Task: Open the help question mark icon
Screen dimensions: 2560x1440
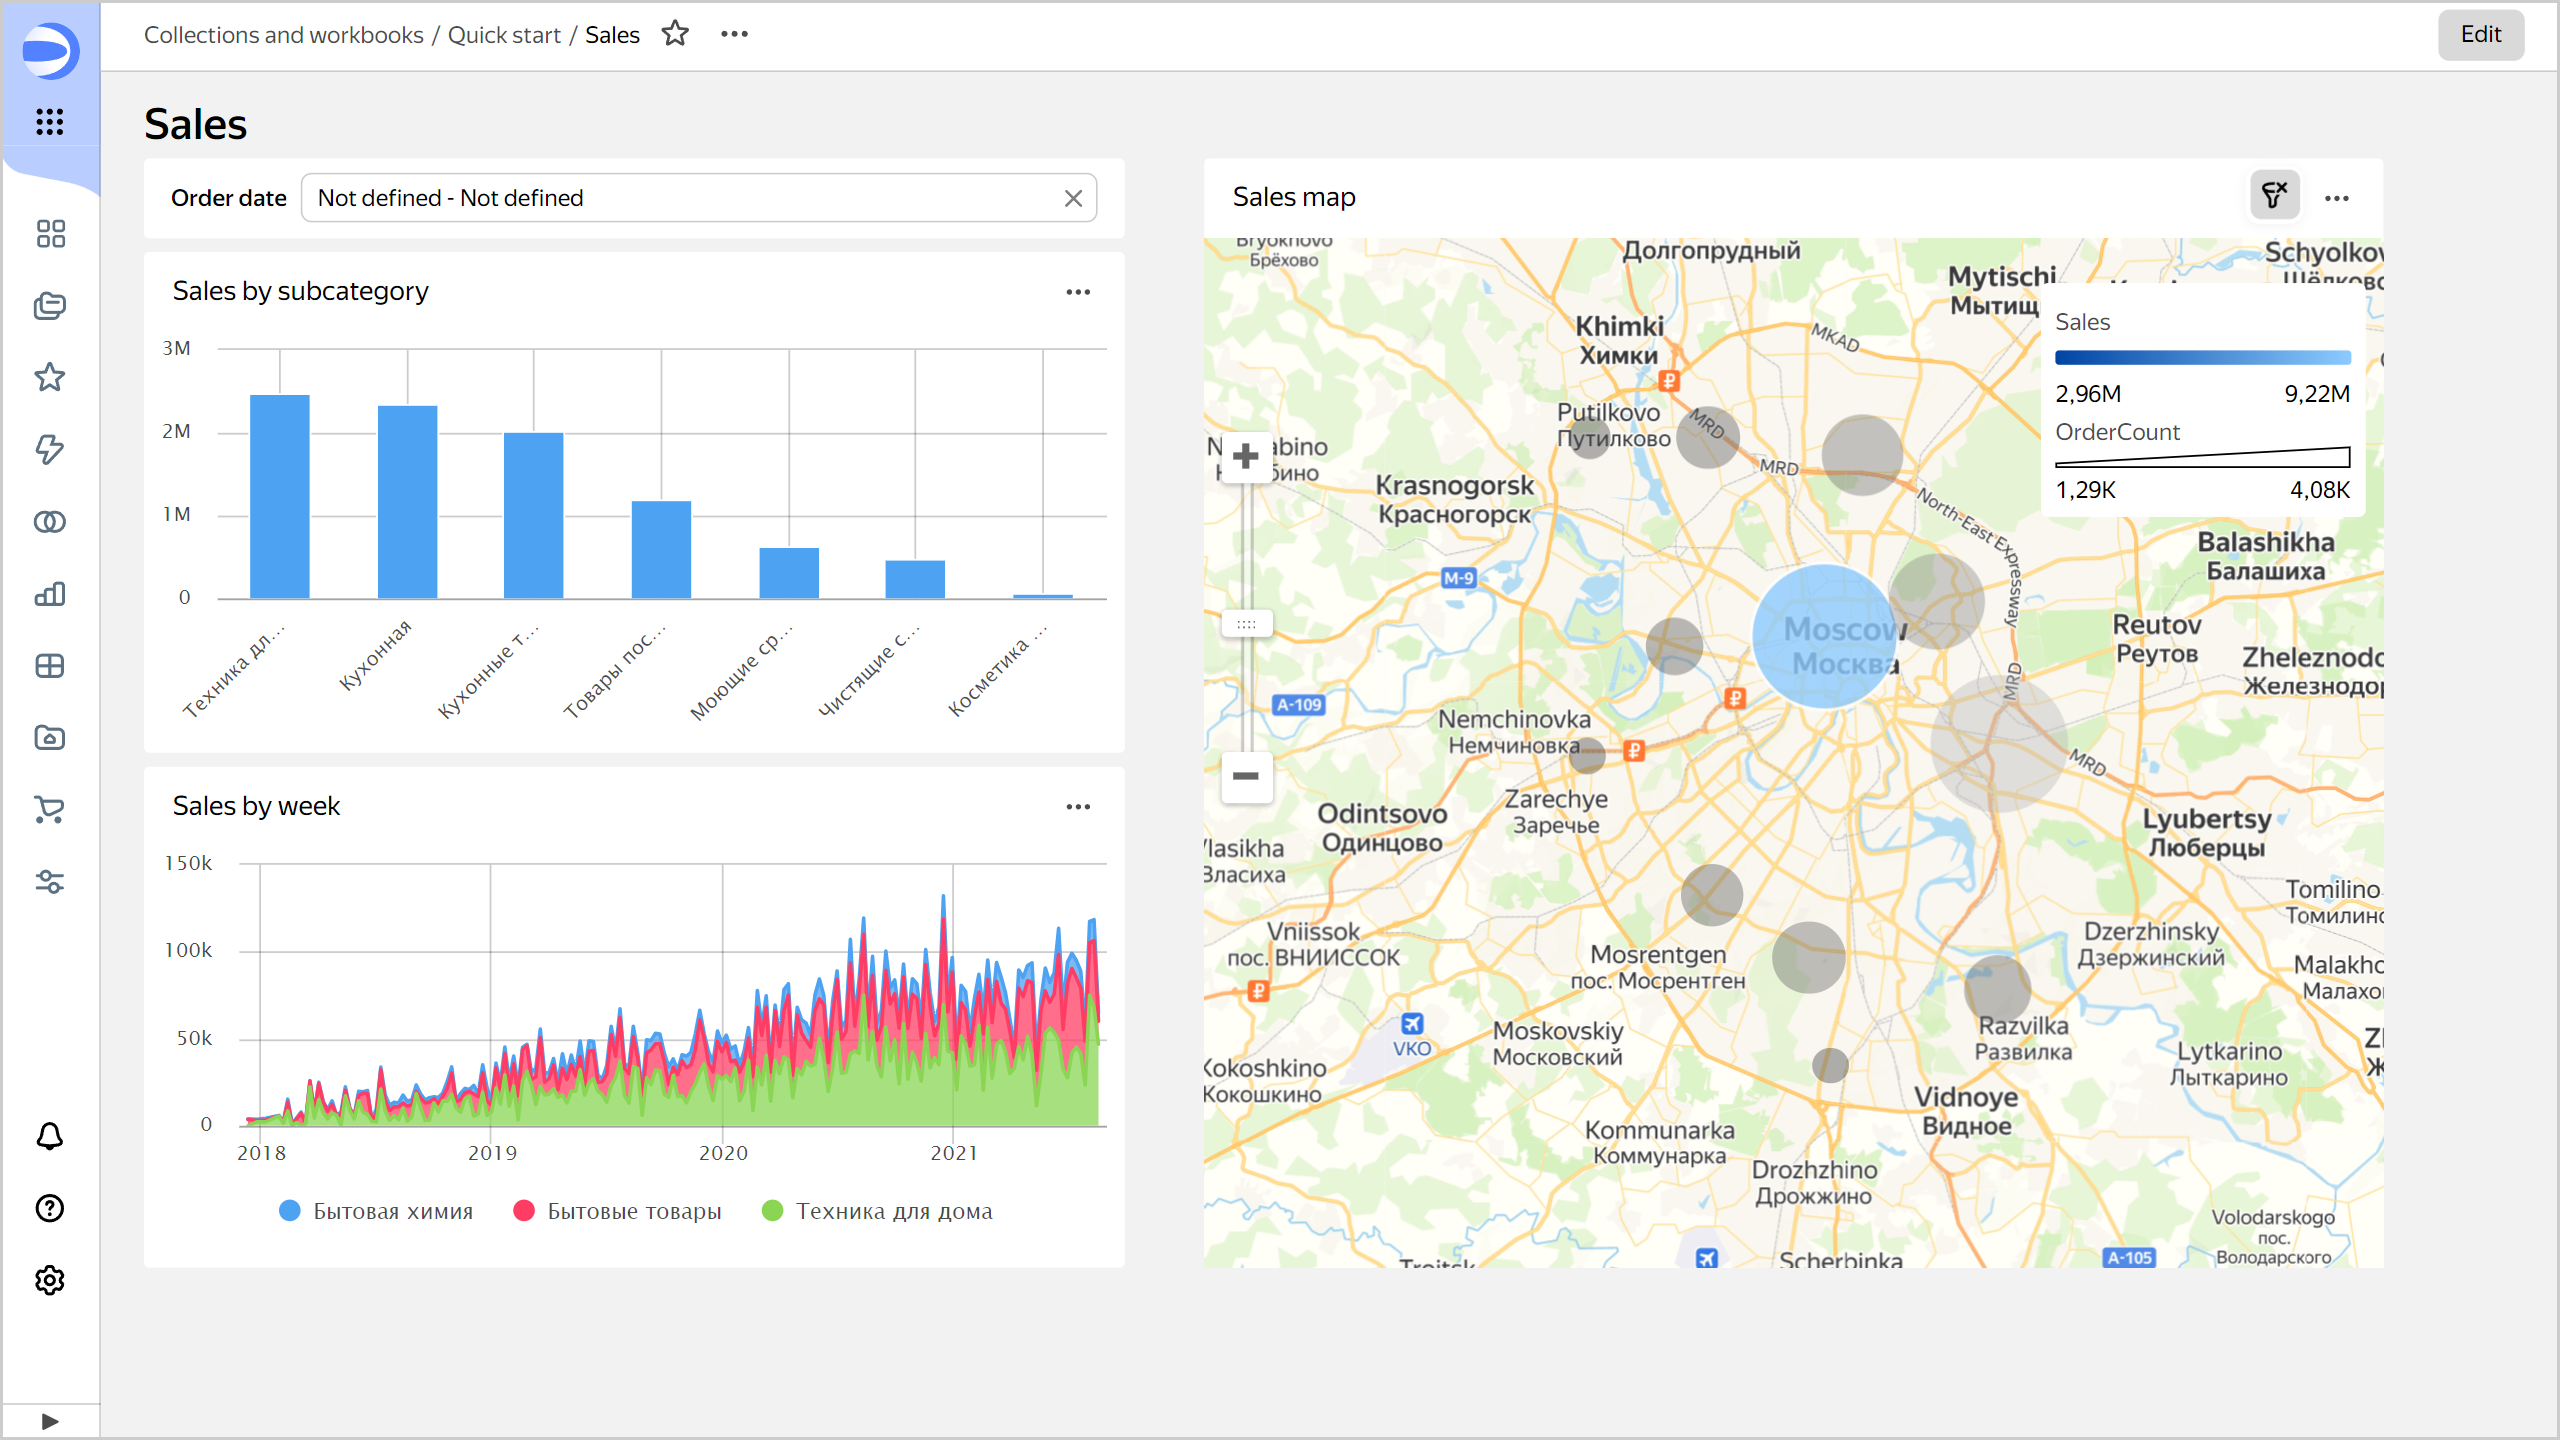Action: click(x=50, y=1208)
